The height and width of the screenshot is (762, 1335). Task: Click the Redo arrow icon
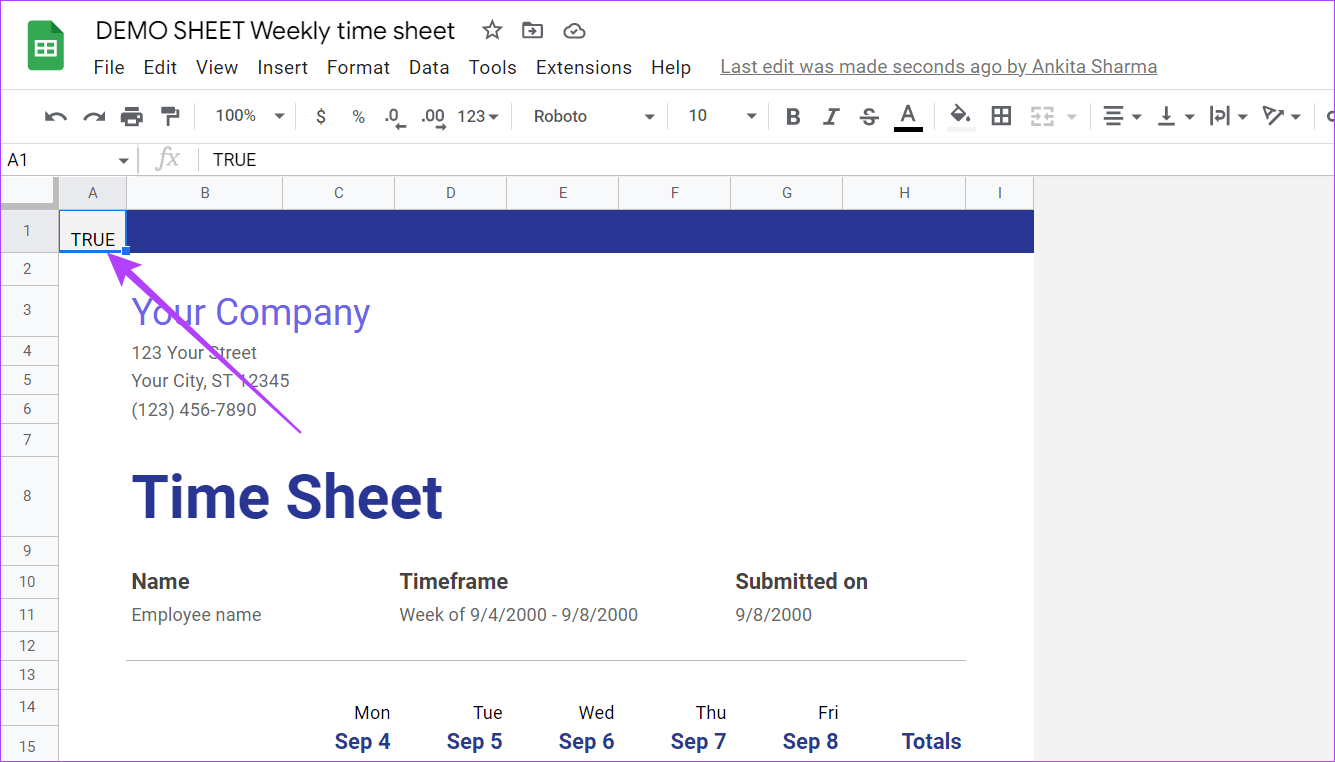[94, 117]
